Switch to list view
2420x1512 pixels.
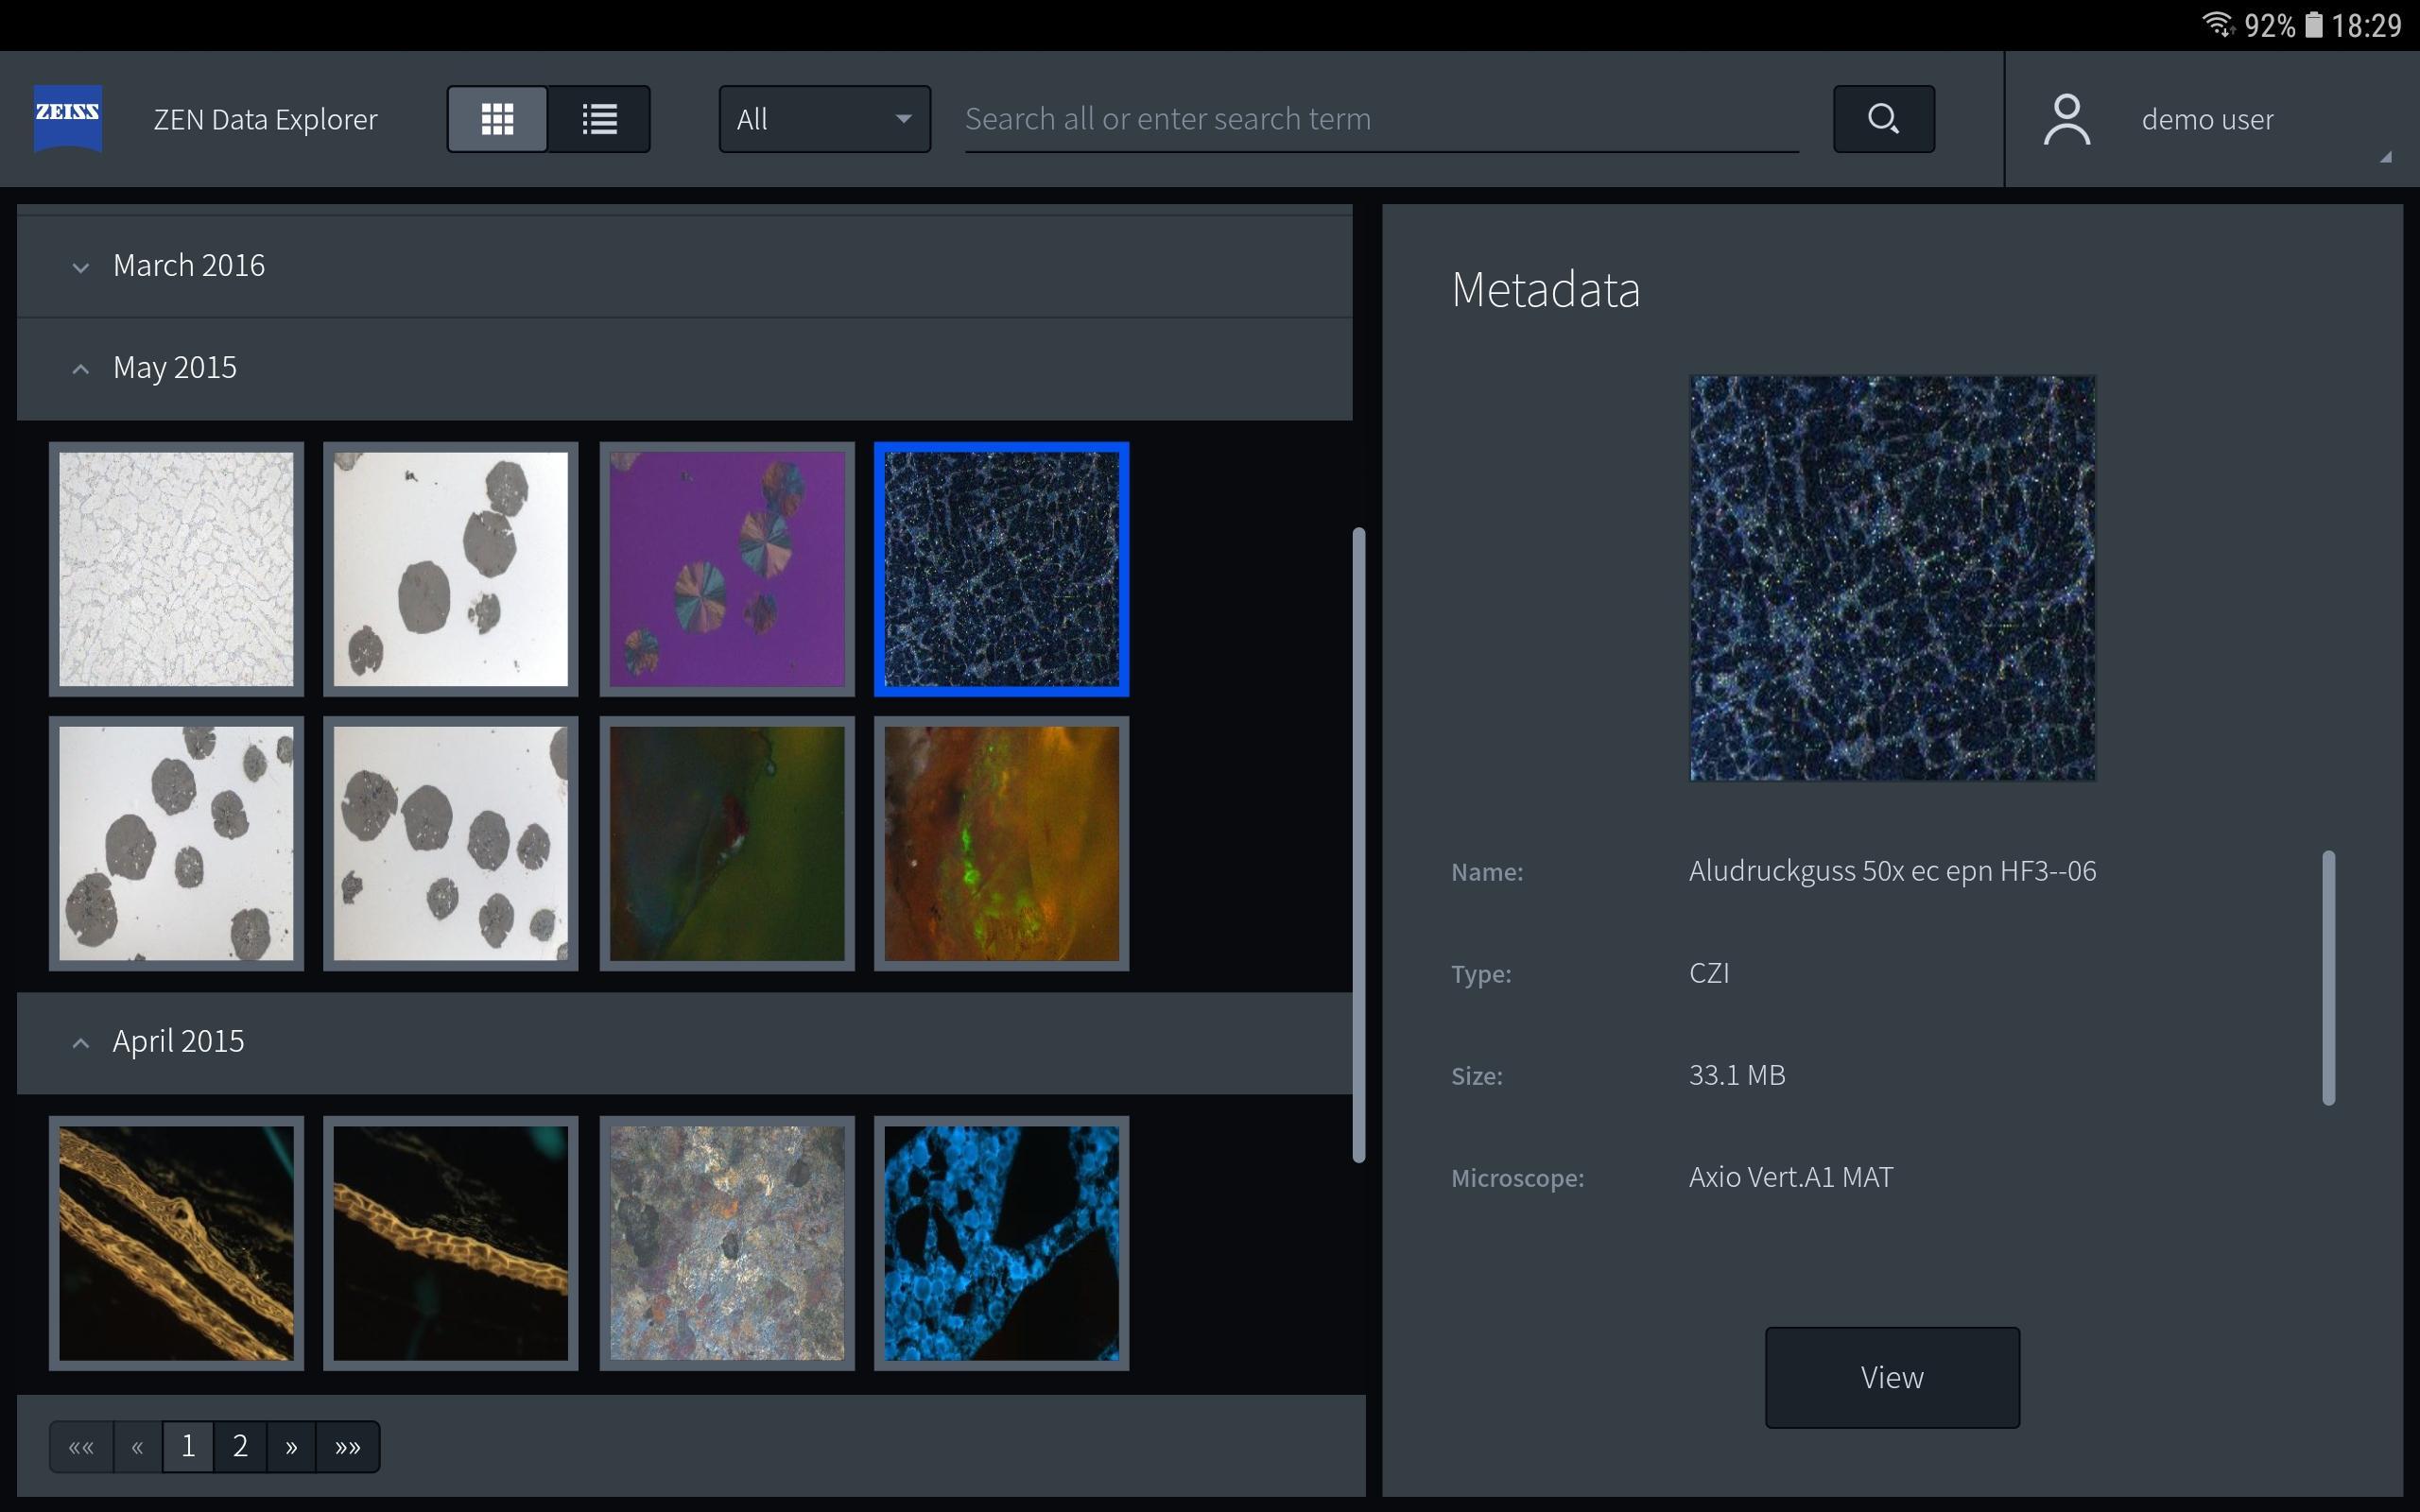coord(599,119)
